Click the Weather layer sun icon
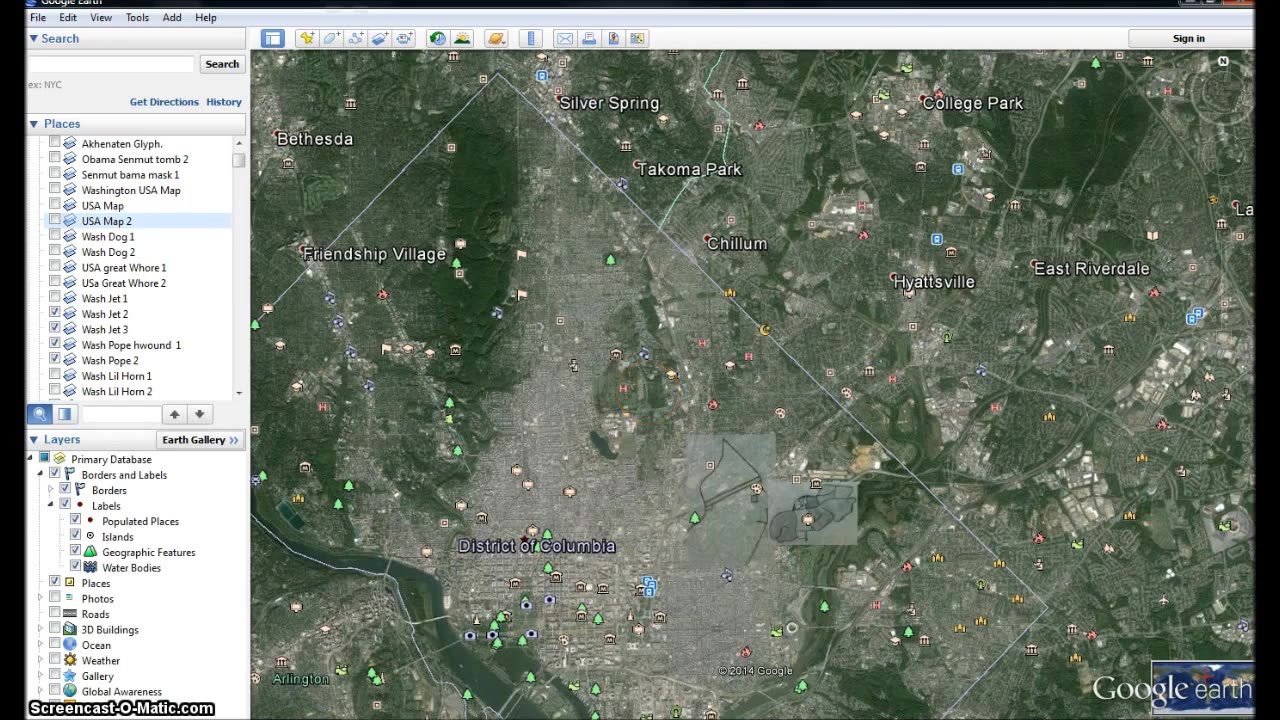Viewport: 1280px width, 720px height. coord(70,660)
